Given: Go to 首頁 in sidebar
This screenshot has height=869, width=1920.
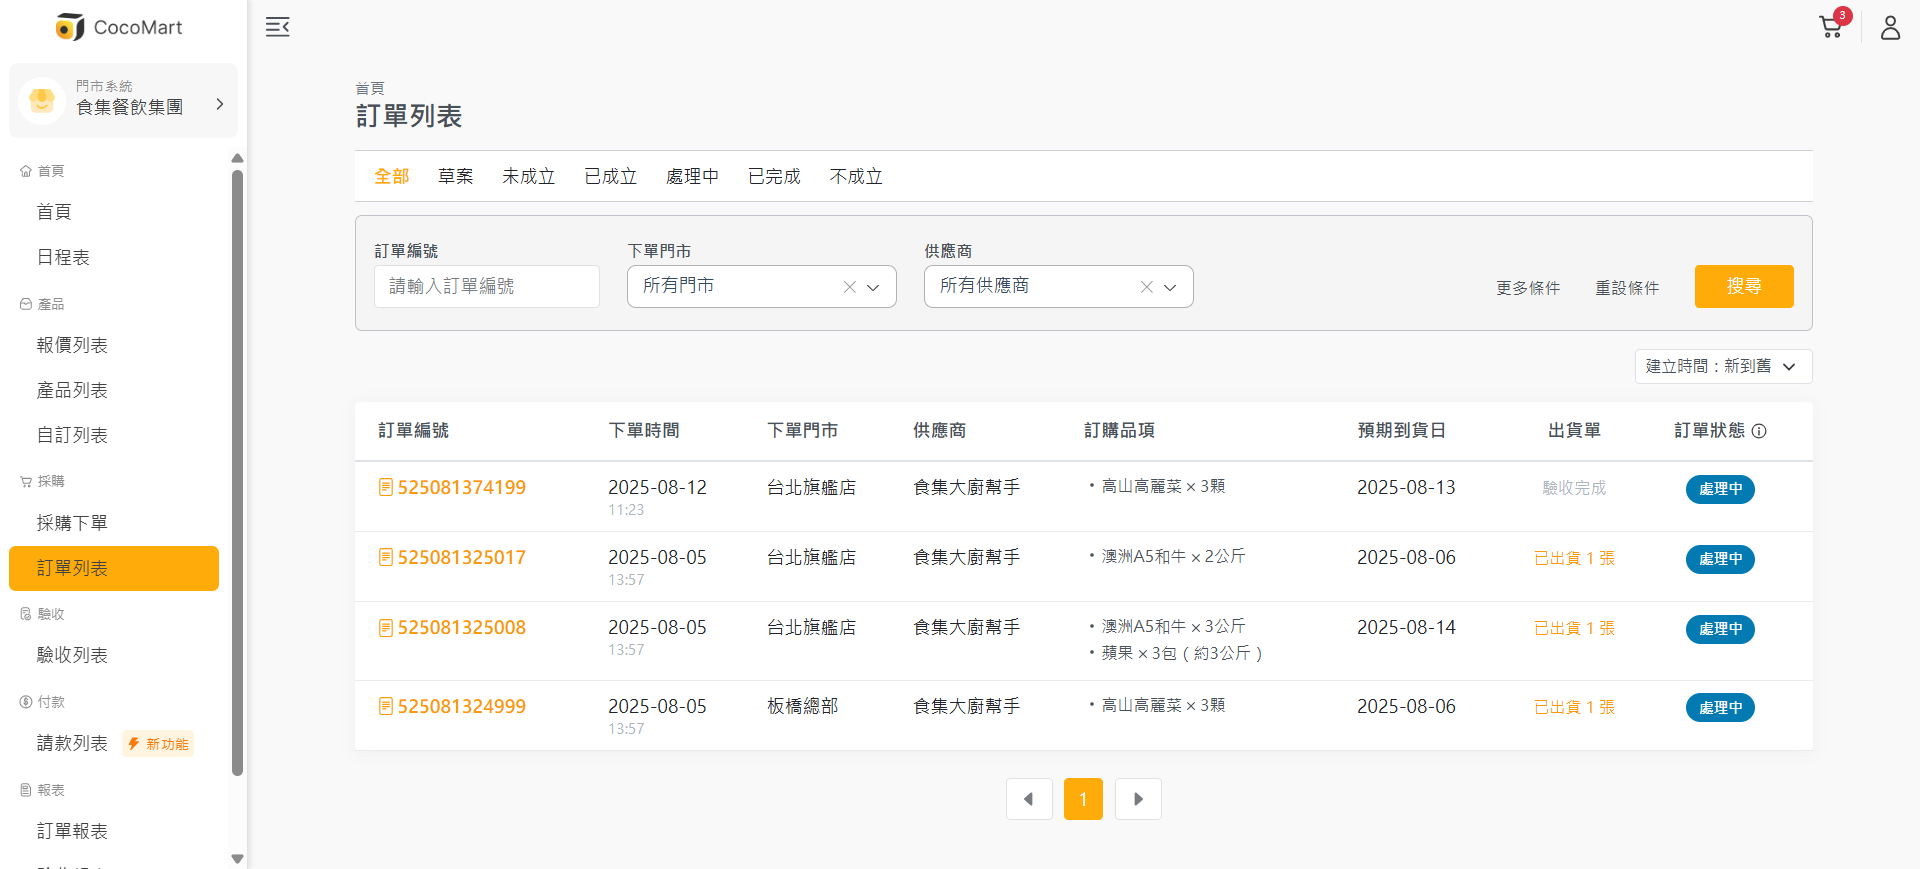Looking at the screenshot, I should click(x=54, y=212).
